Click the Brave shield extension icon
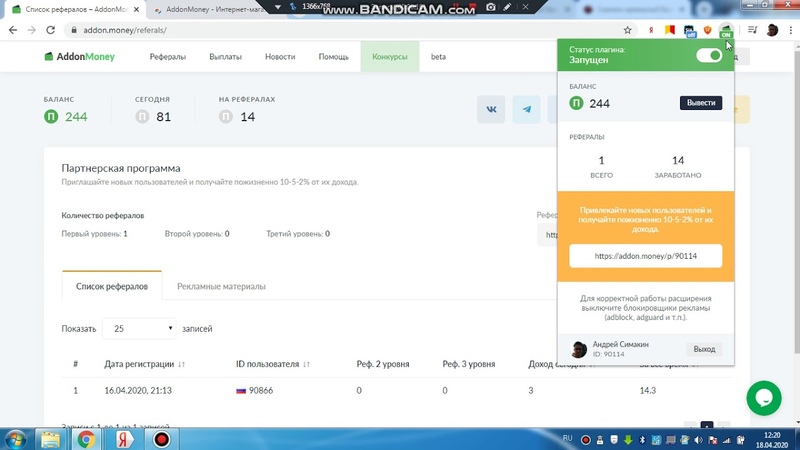This screenshot has height=450, width=800. [708, 31]
